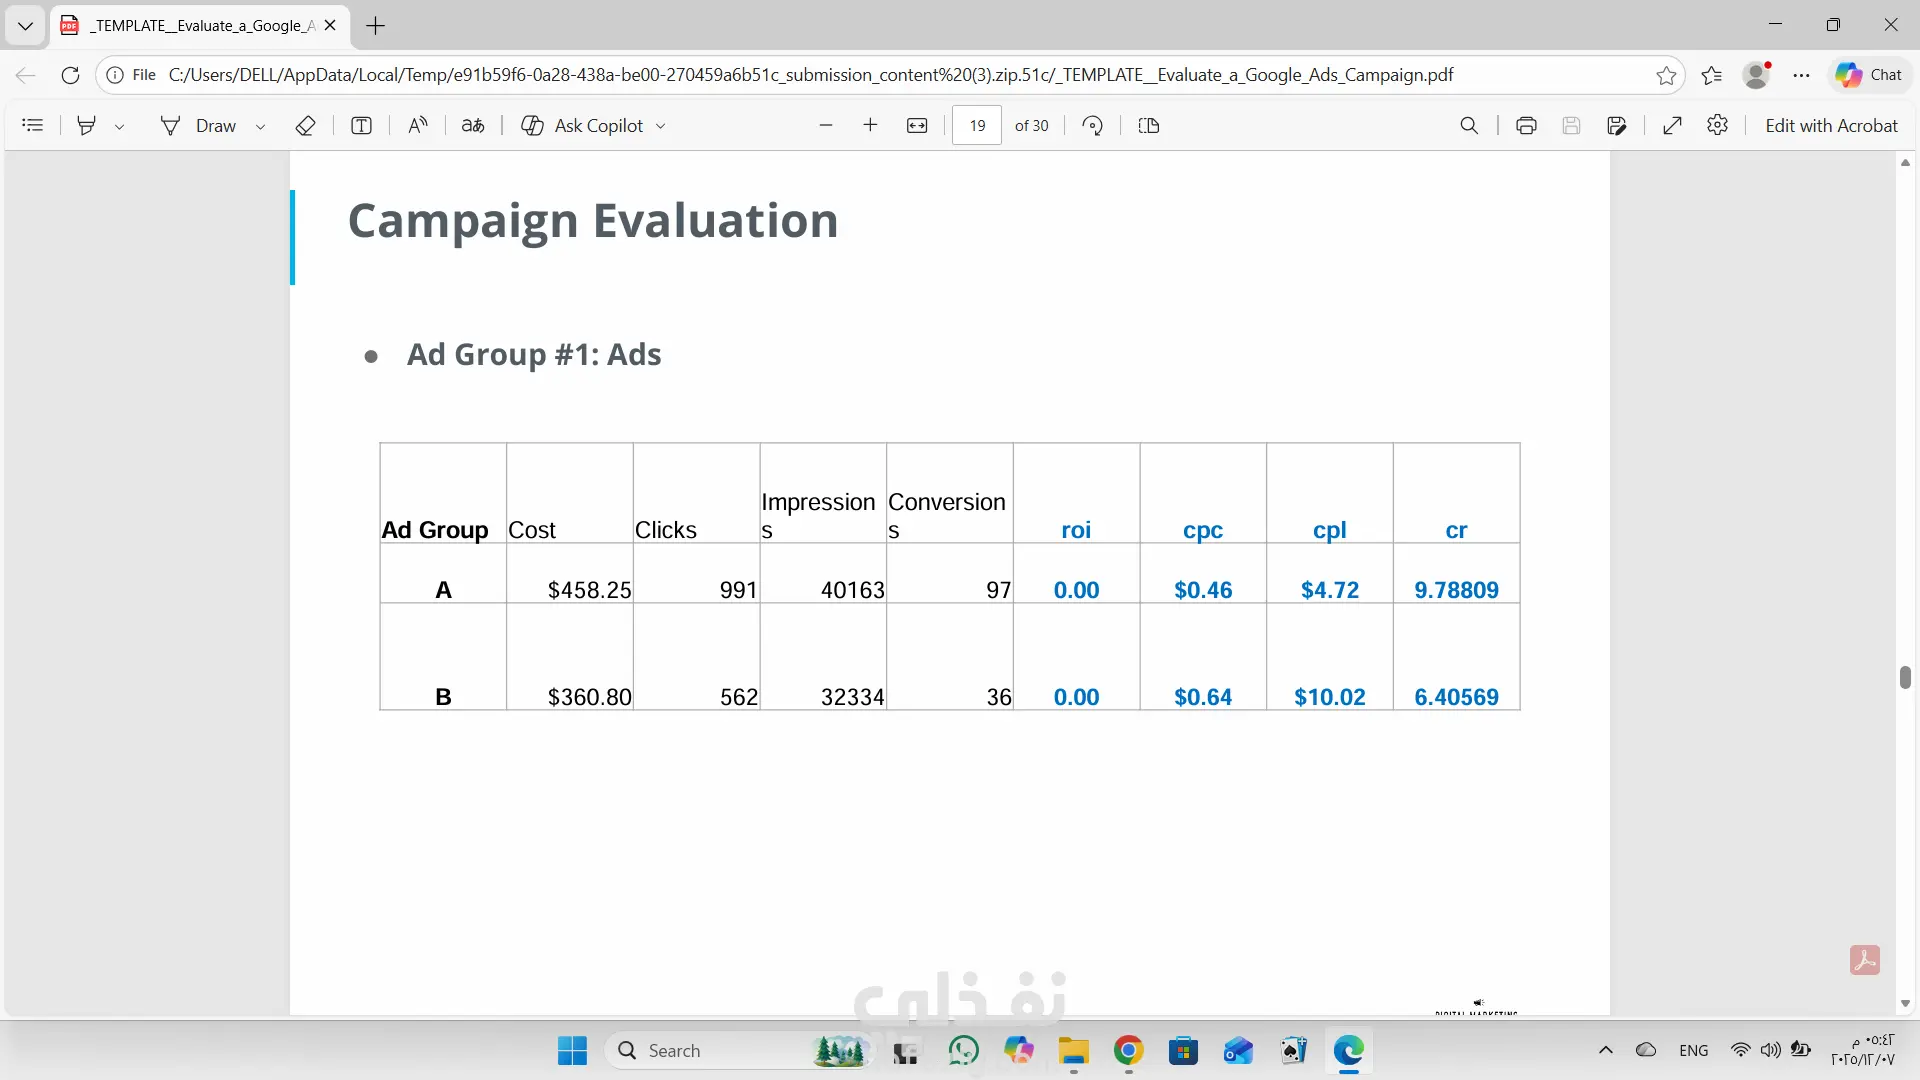Open PDF viewer settings gear
1920x1080 pixels.
(1717, 126)
